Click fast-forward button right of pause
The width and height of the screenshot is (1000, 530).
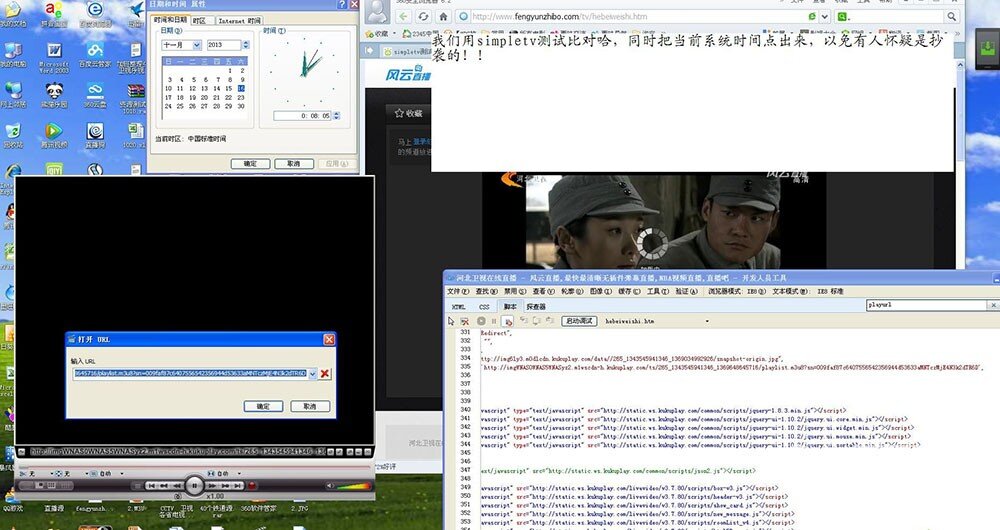pyautogui.click(x=212, y=485)
